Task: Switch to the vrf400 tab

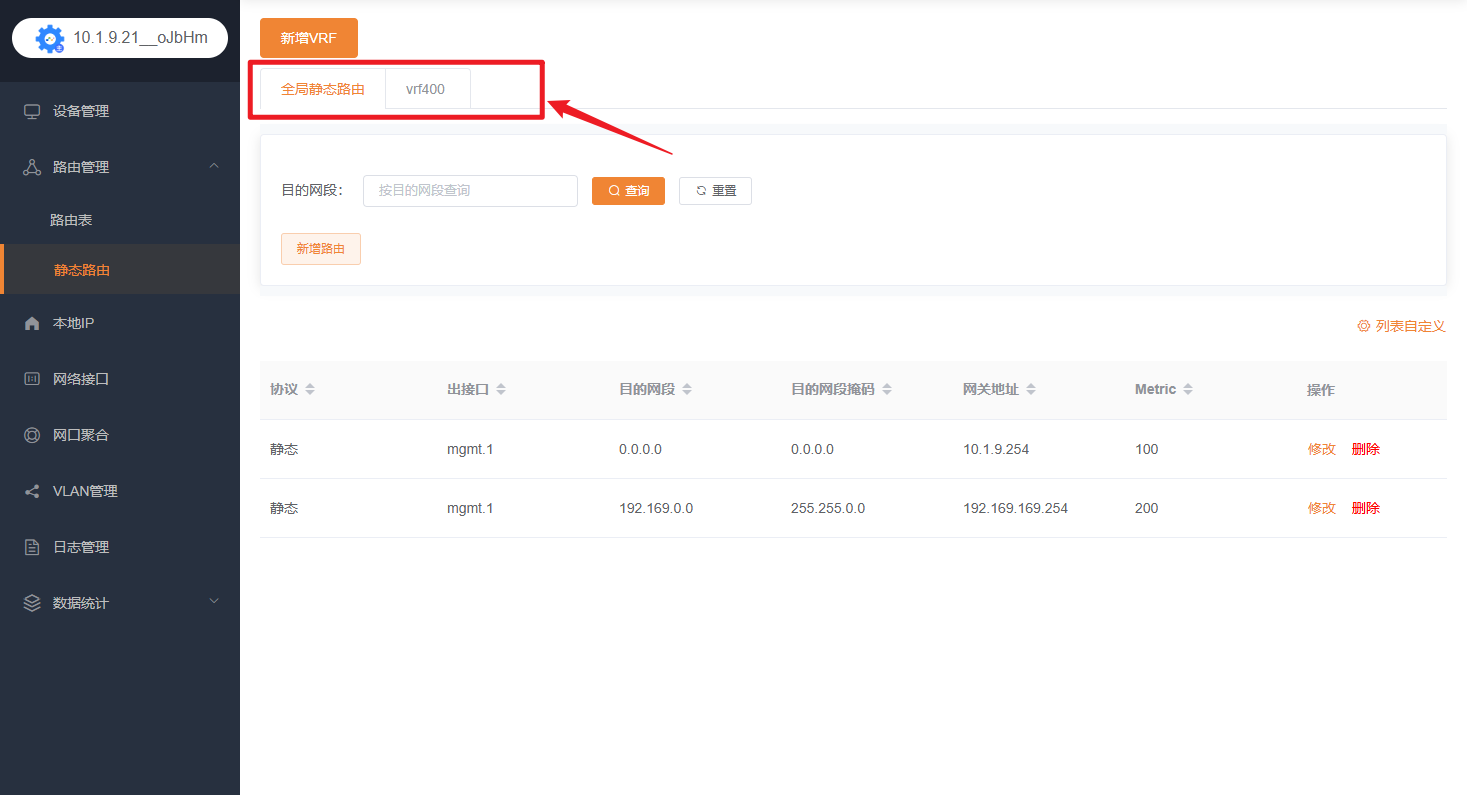Action: point(426,89)
